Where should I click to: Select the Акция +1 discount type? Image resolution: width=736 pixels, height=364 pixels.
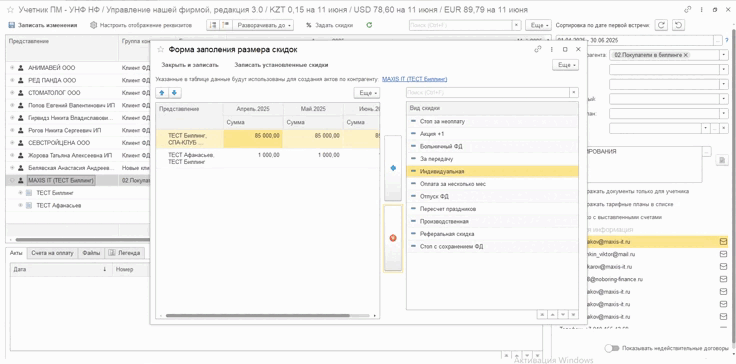[x=492, y=134]
